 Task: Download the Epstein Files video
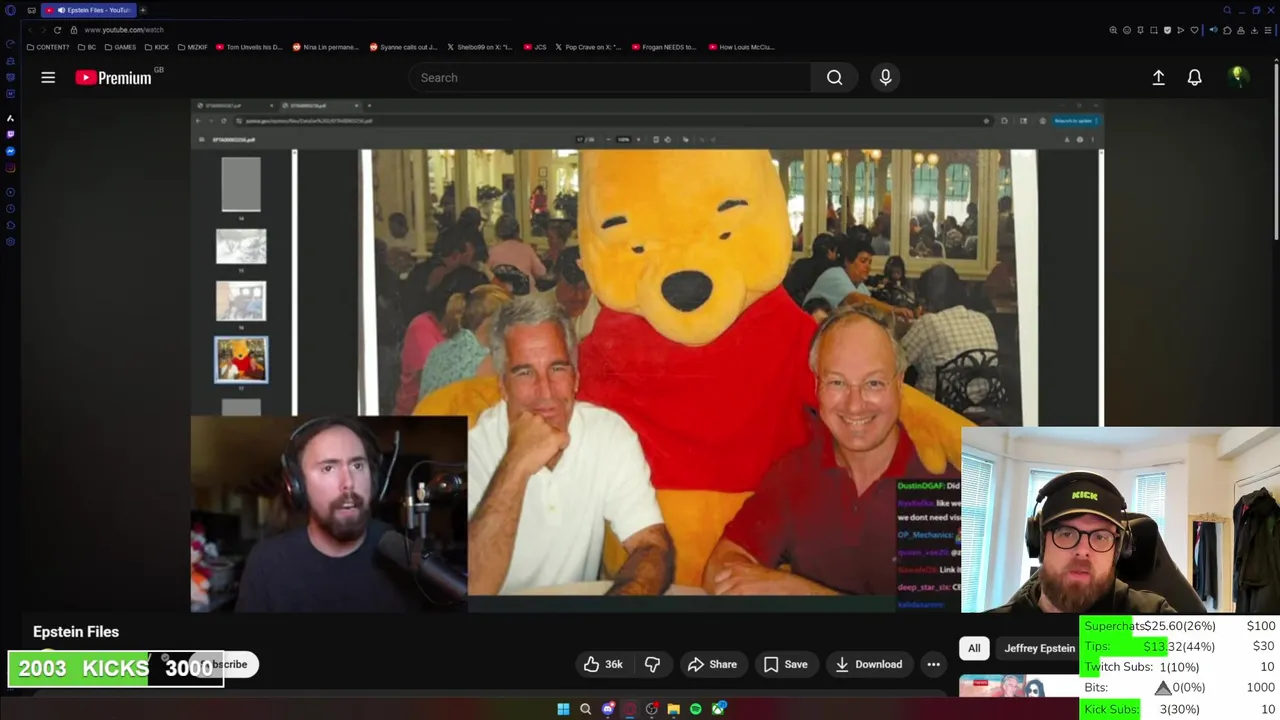(868, 664)
